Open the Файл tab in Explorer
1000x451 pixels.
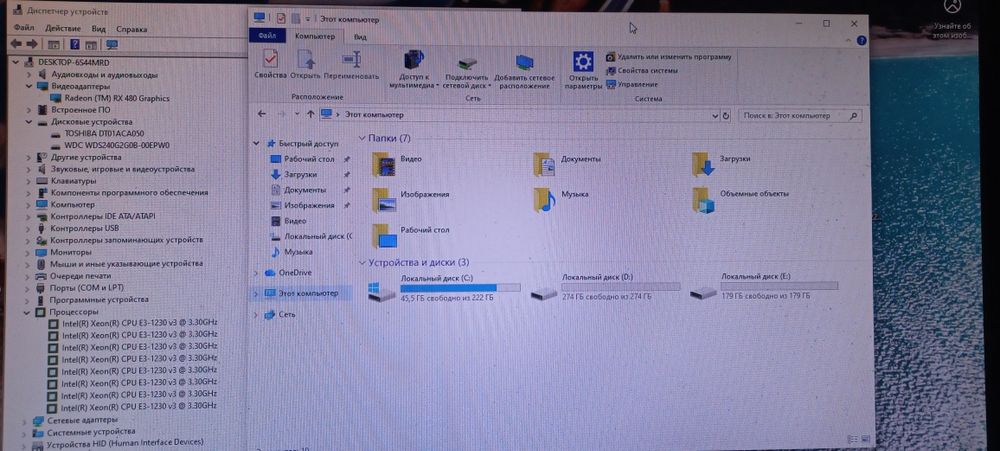267,36
